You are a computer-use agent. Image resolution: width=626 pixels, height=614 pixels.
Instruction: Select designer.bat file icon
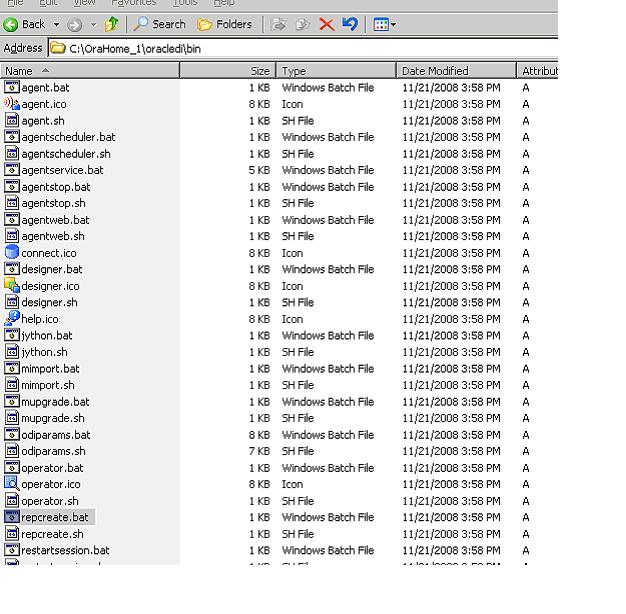(12, 269)
